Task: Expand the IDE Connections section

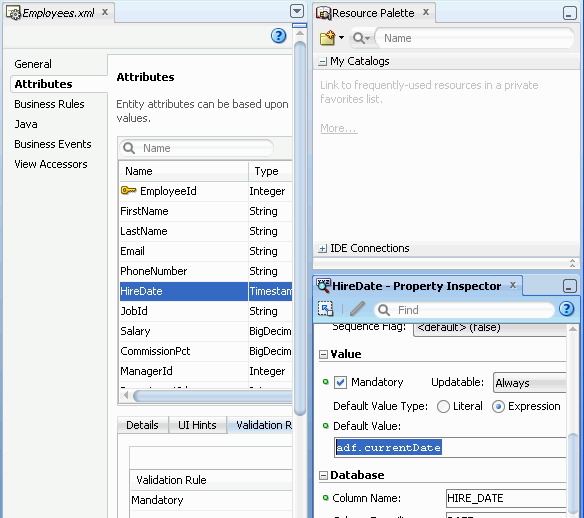Action: tap(323, 248)
